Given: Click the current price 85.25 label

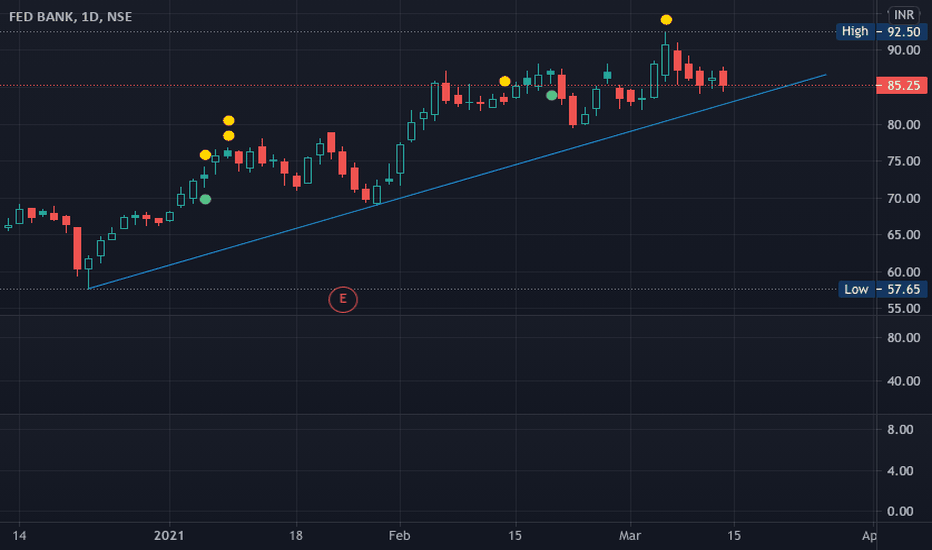Looking at the screenshot, I should click(902, 86).
